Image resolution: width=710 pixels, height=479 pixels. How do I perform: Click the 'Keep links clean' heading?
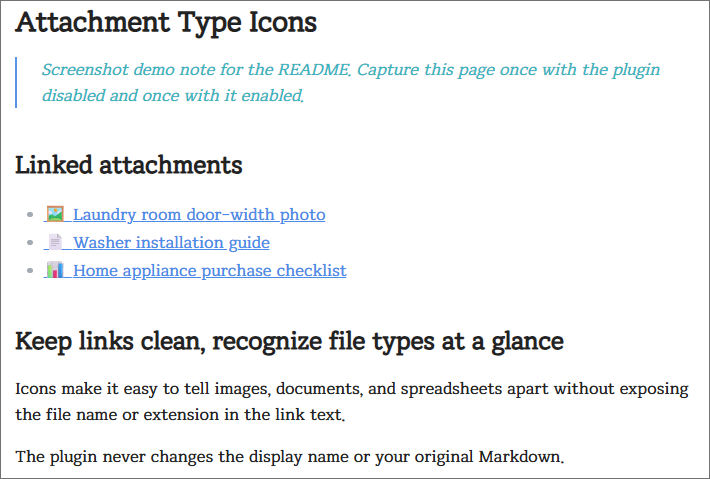click(290, 341)
